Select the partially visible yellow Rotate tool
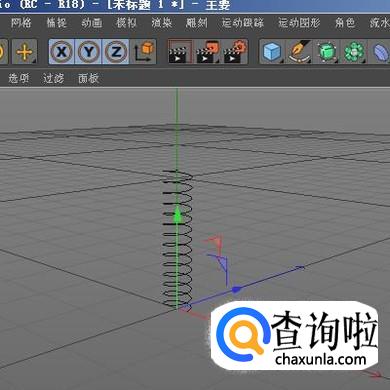The image size is (390, 390). [x=3, y=52]
